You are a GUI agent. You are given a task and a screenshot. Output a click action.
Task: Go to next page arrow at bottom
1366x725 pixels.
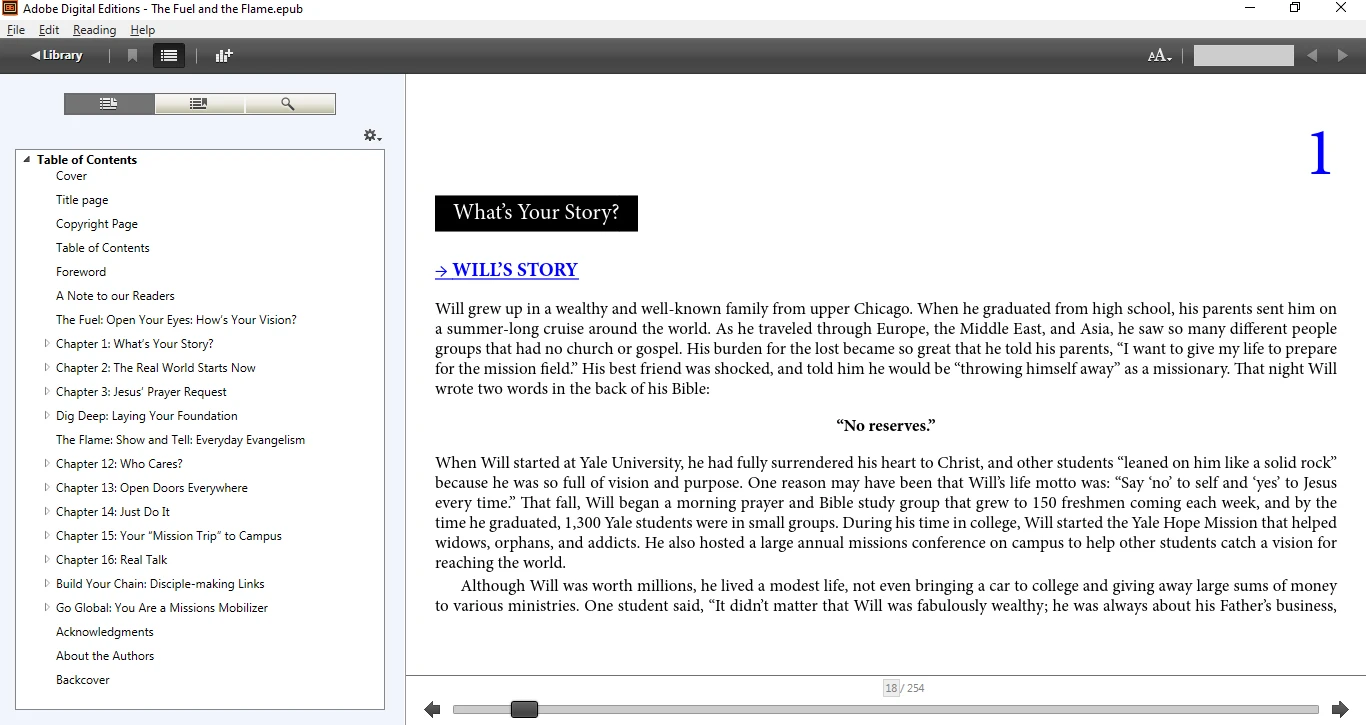[x=1341, y=710]
